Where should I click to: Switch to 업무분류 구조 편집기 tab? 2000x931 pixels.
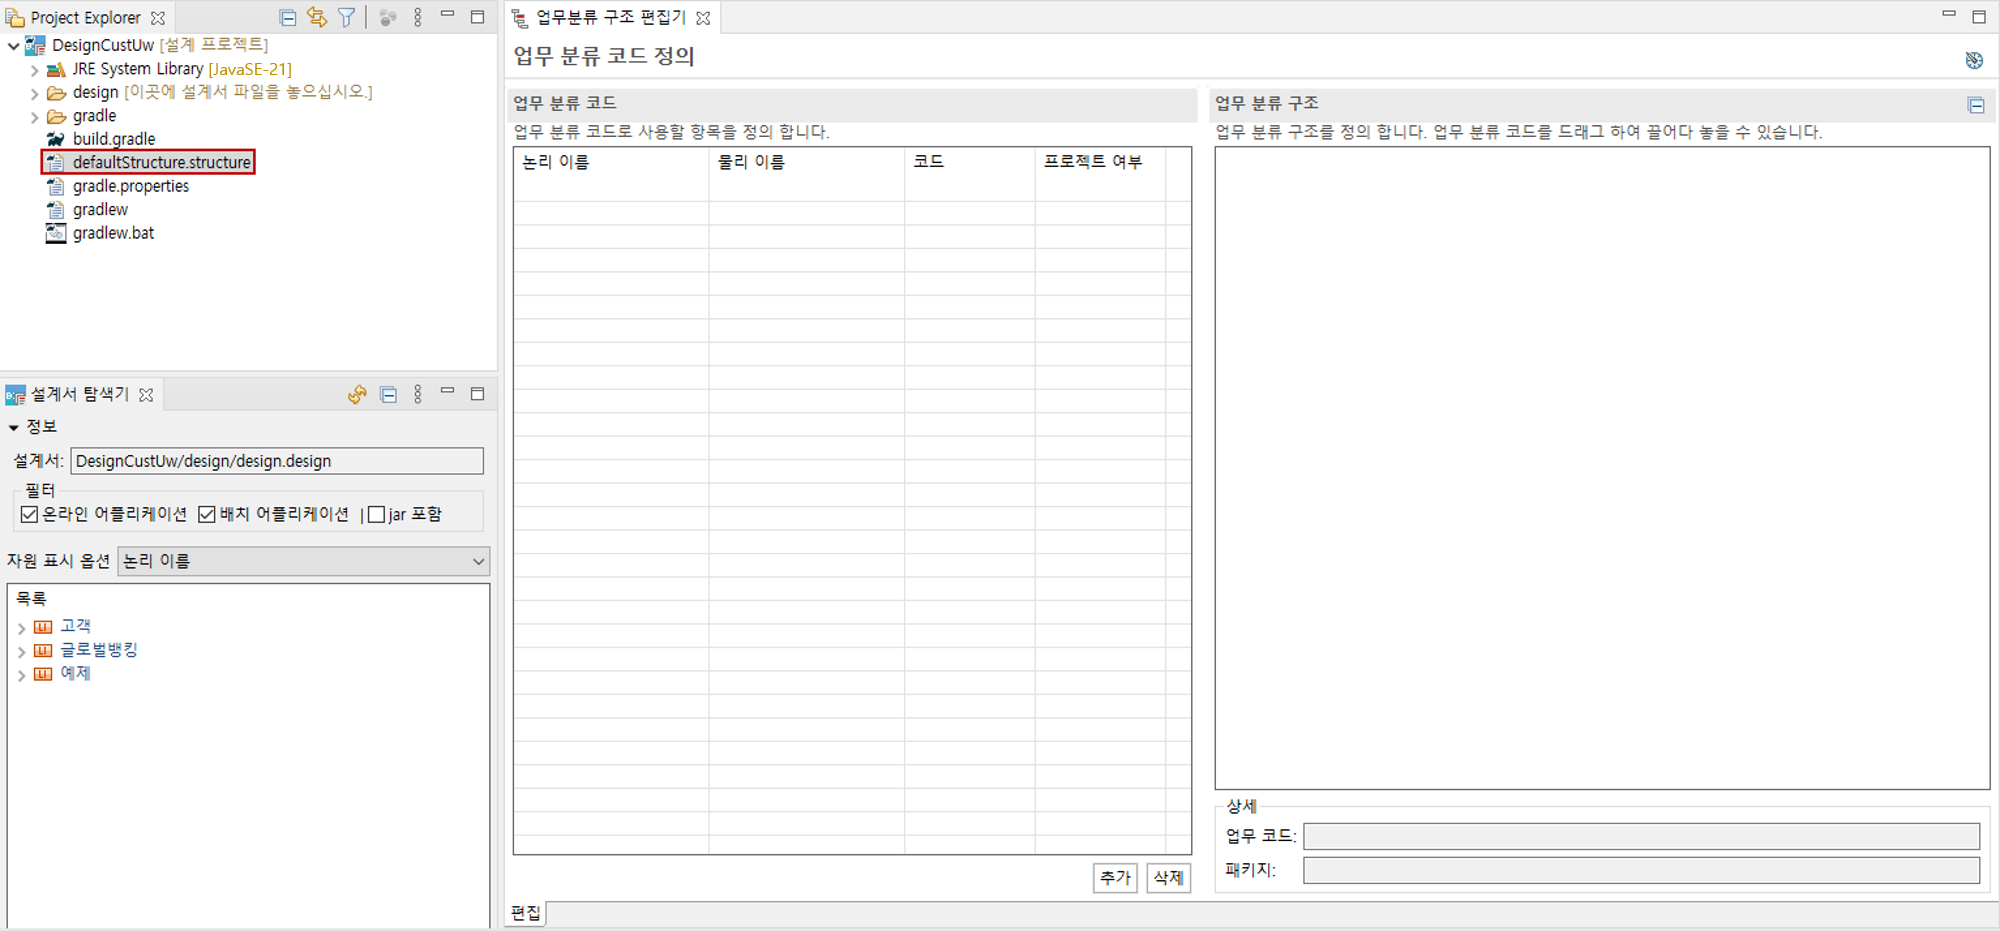610,18
